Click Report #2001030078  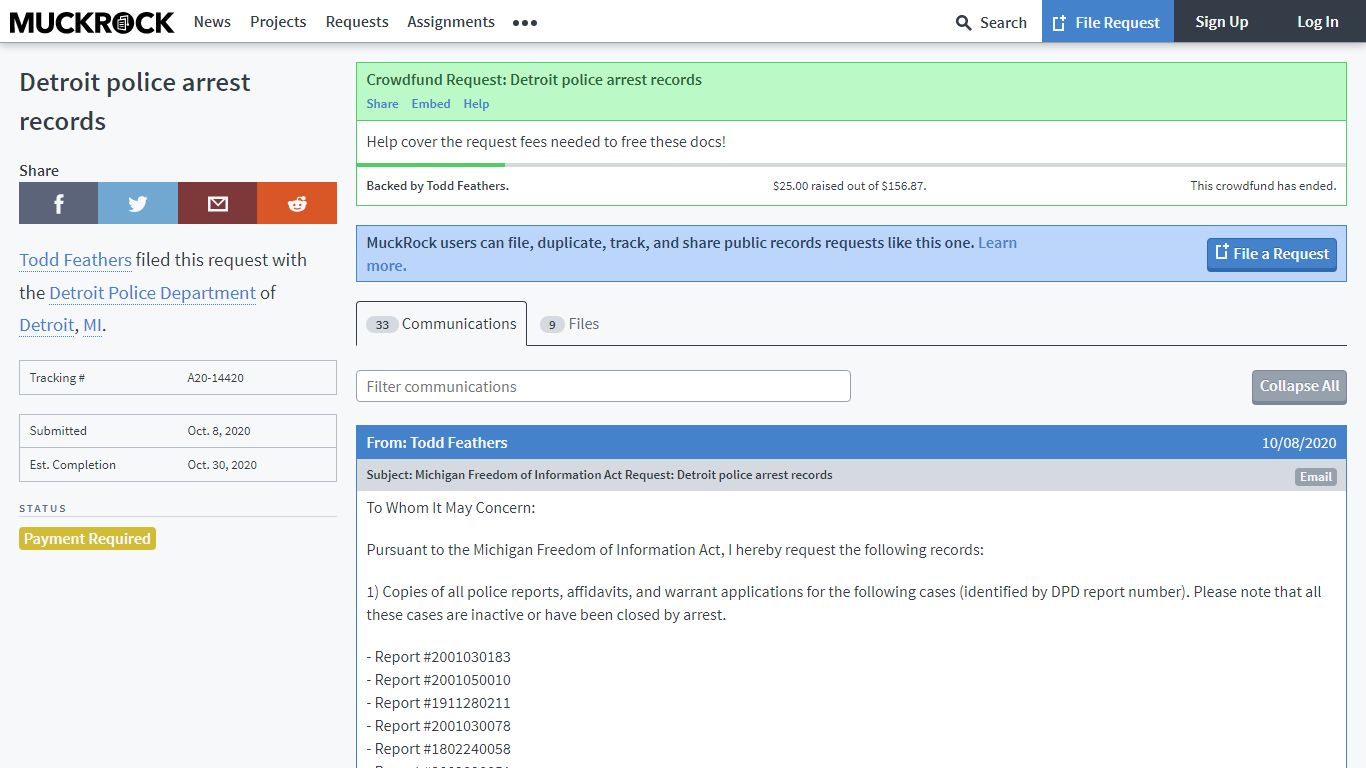pyautogui.click(x=438, y=726)
